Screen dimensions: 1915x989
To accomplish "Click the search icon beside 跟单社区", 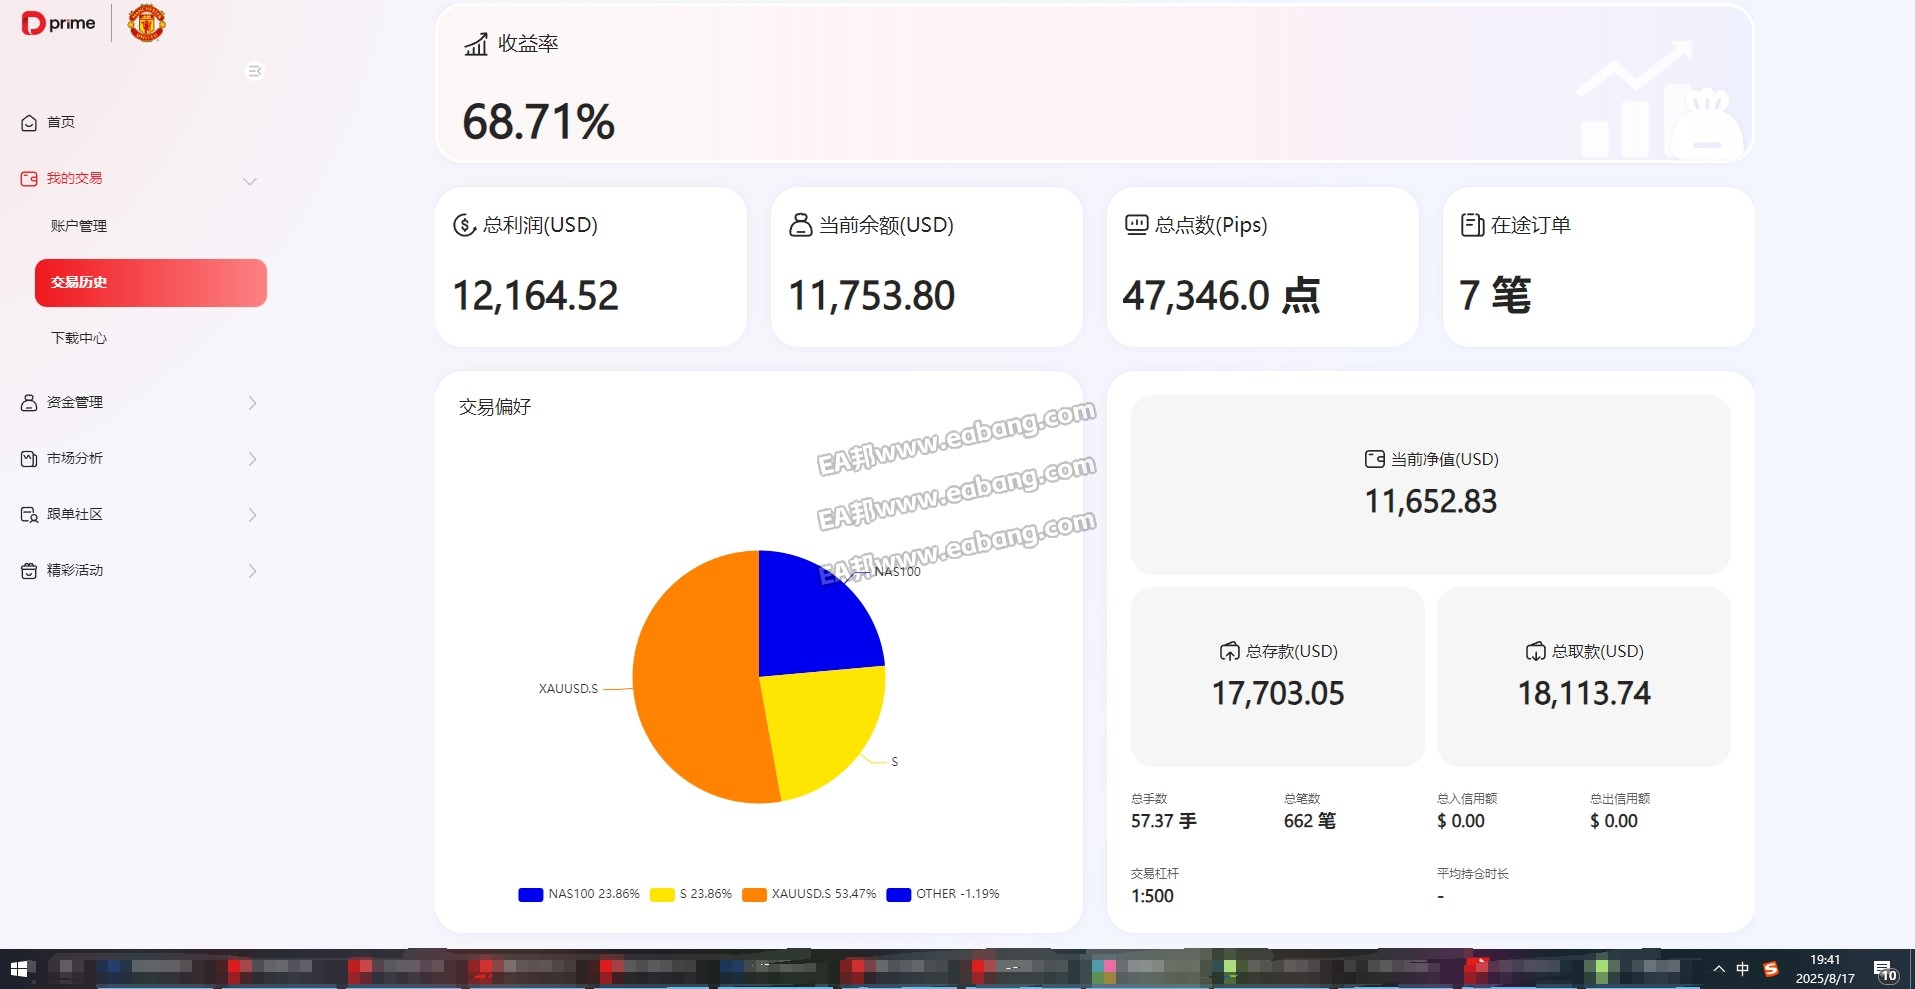I will click(x=29, y=515).
